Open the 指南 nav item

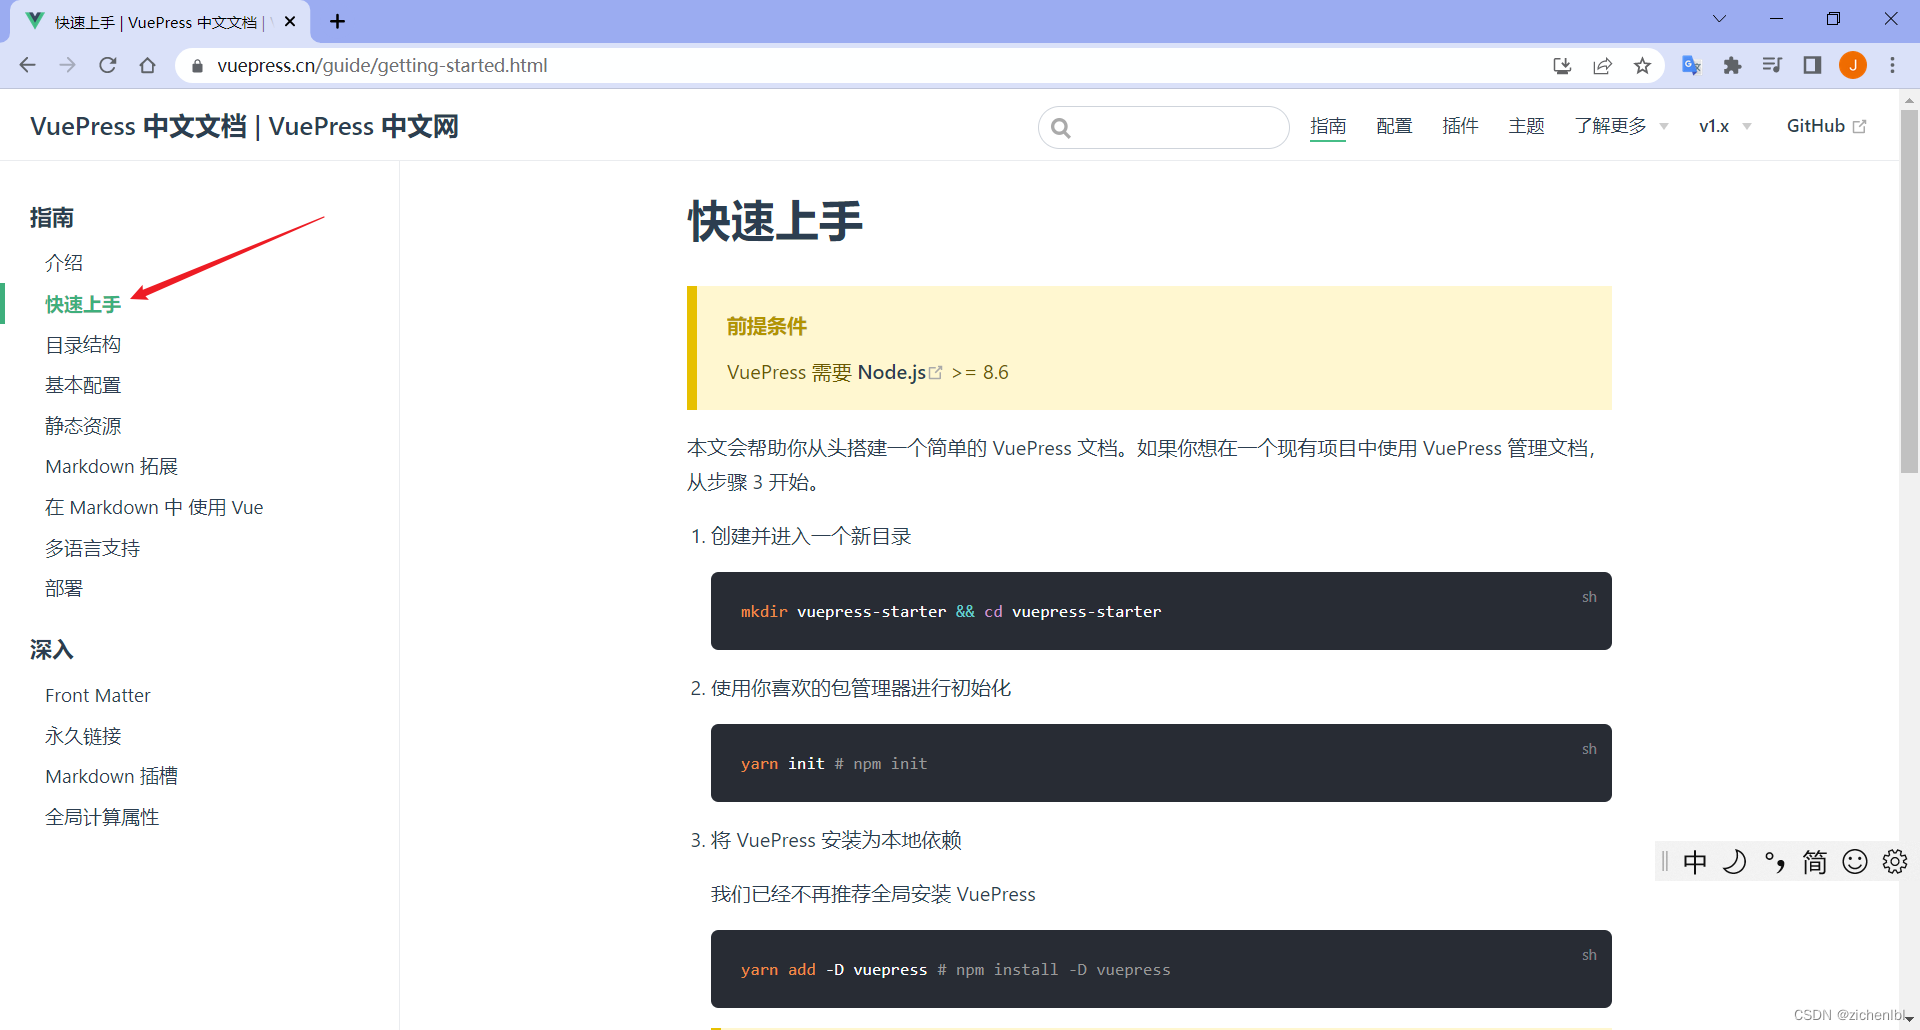1328,126
